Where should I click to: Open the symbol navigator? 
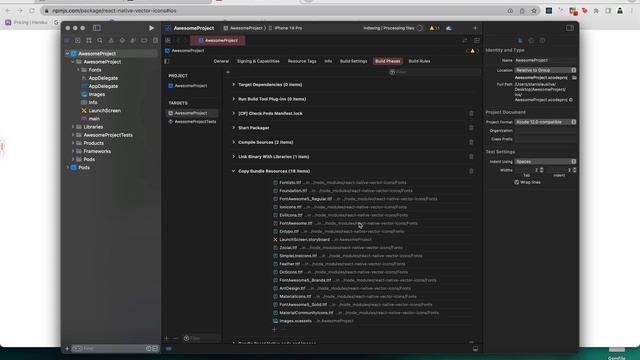point(89,40)
